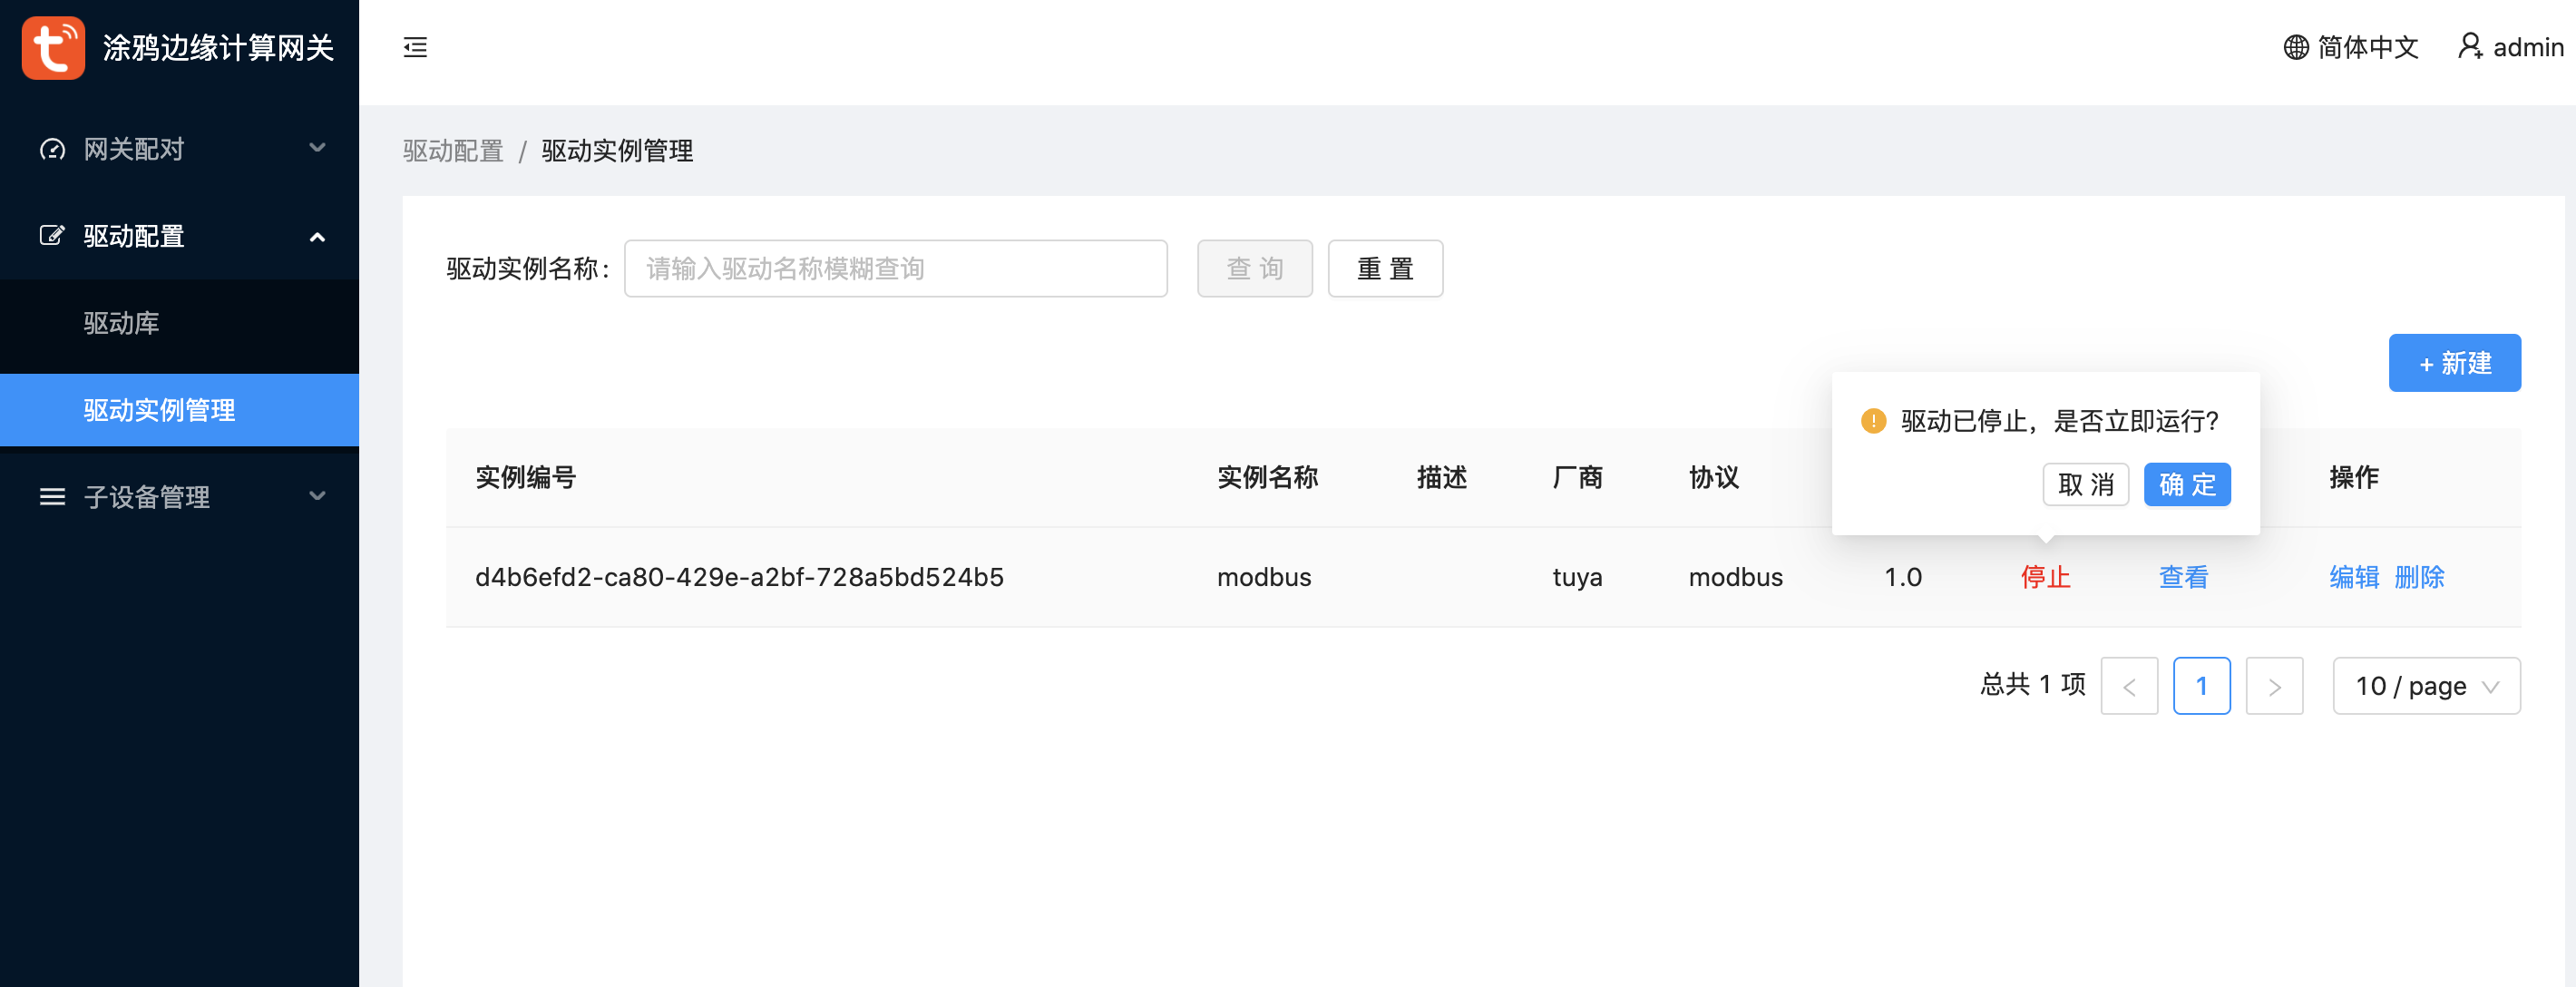The width and height of the screenshot is (2576, 987).
Task: Click 取消 in the confirmation popup
Action: coord(2085,485)
